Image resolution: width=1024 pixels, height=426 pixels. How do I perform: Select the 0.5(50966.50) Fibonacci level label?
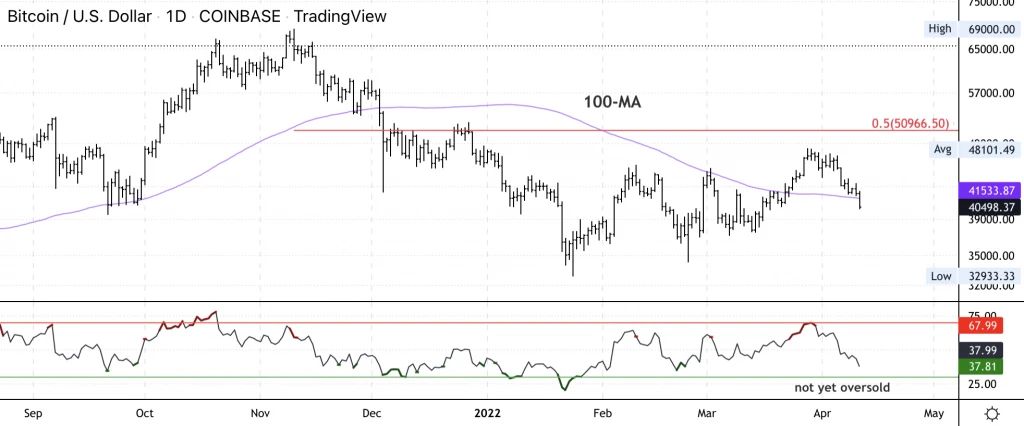click(x=911, y=123)
